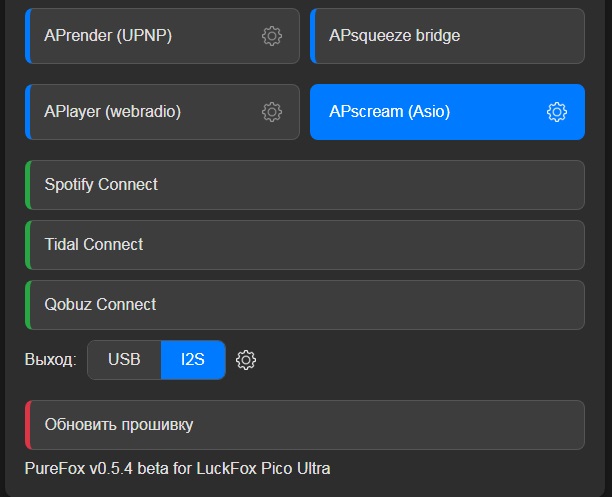Open APscream (Asio) settings gear
612x497 pixels.
coord(557,112)
